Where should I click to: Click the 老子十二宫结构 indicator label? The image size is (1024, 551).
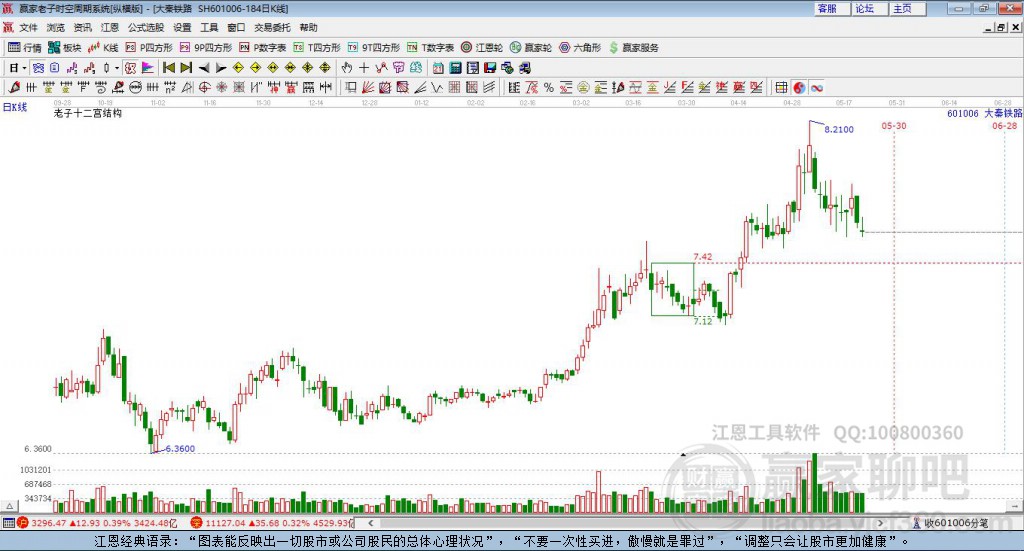[88, 113]
